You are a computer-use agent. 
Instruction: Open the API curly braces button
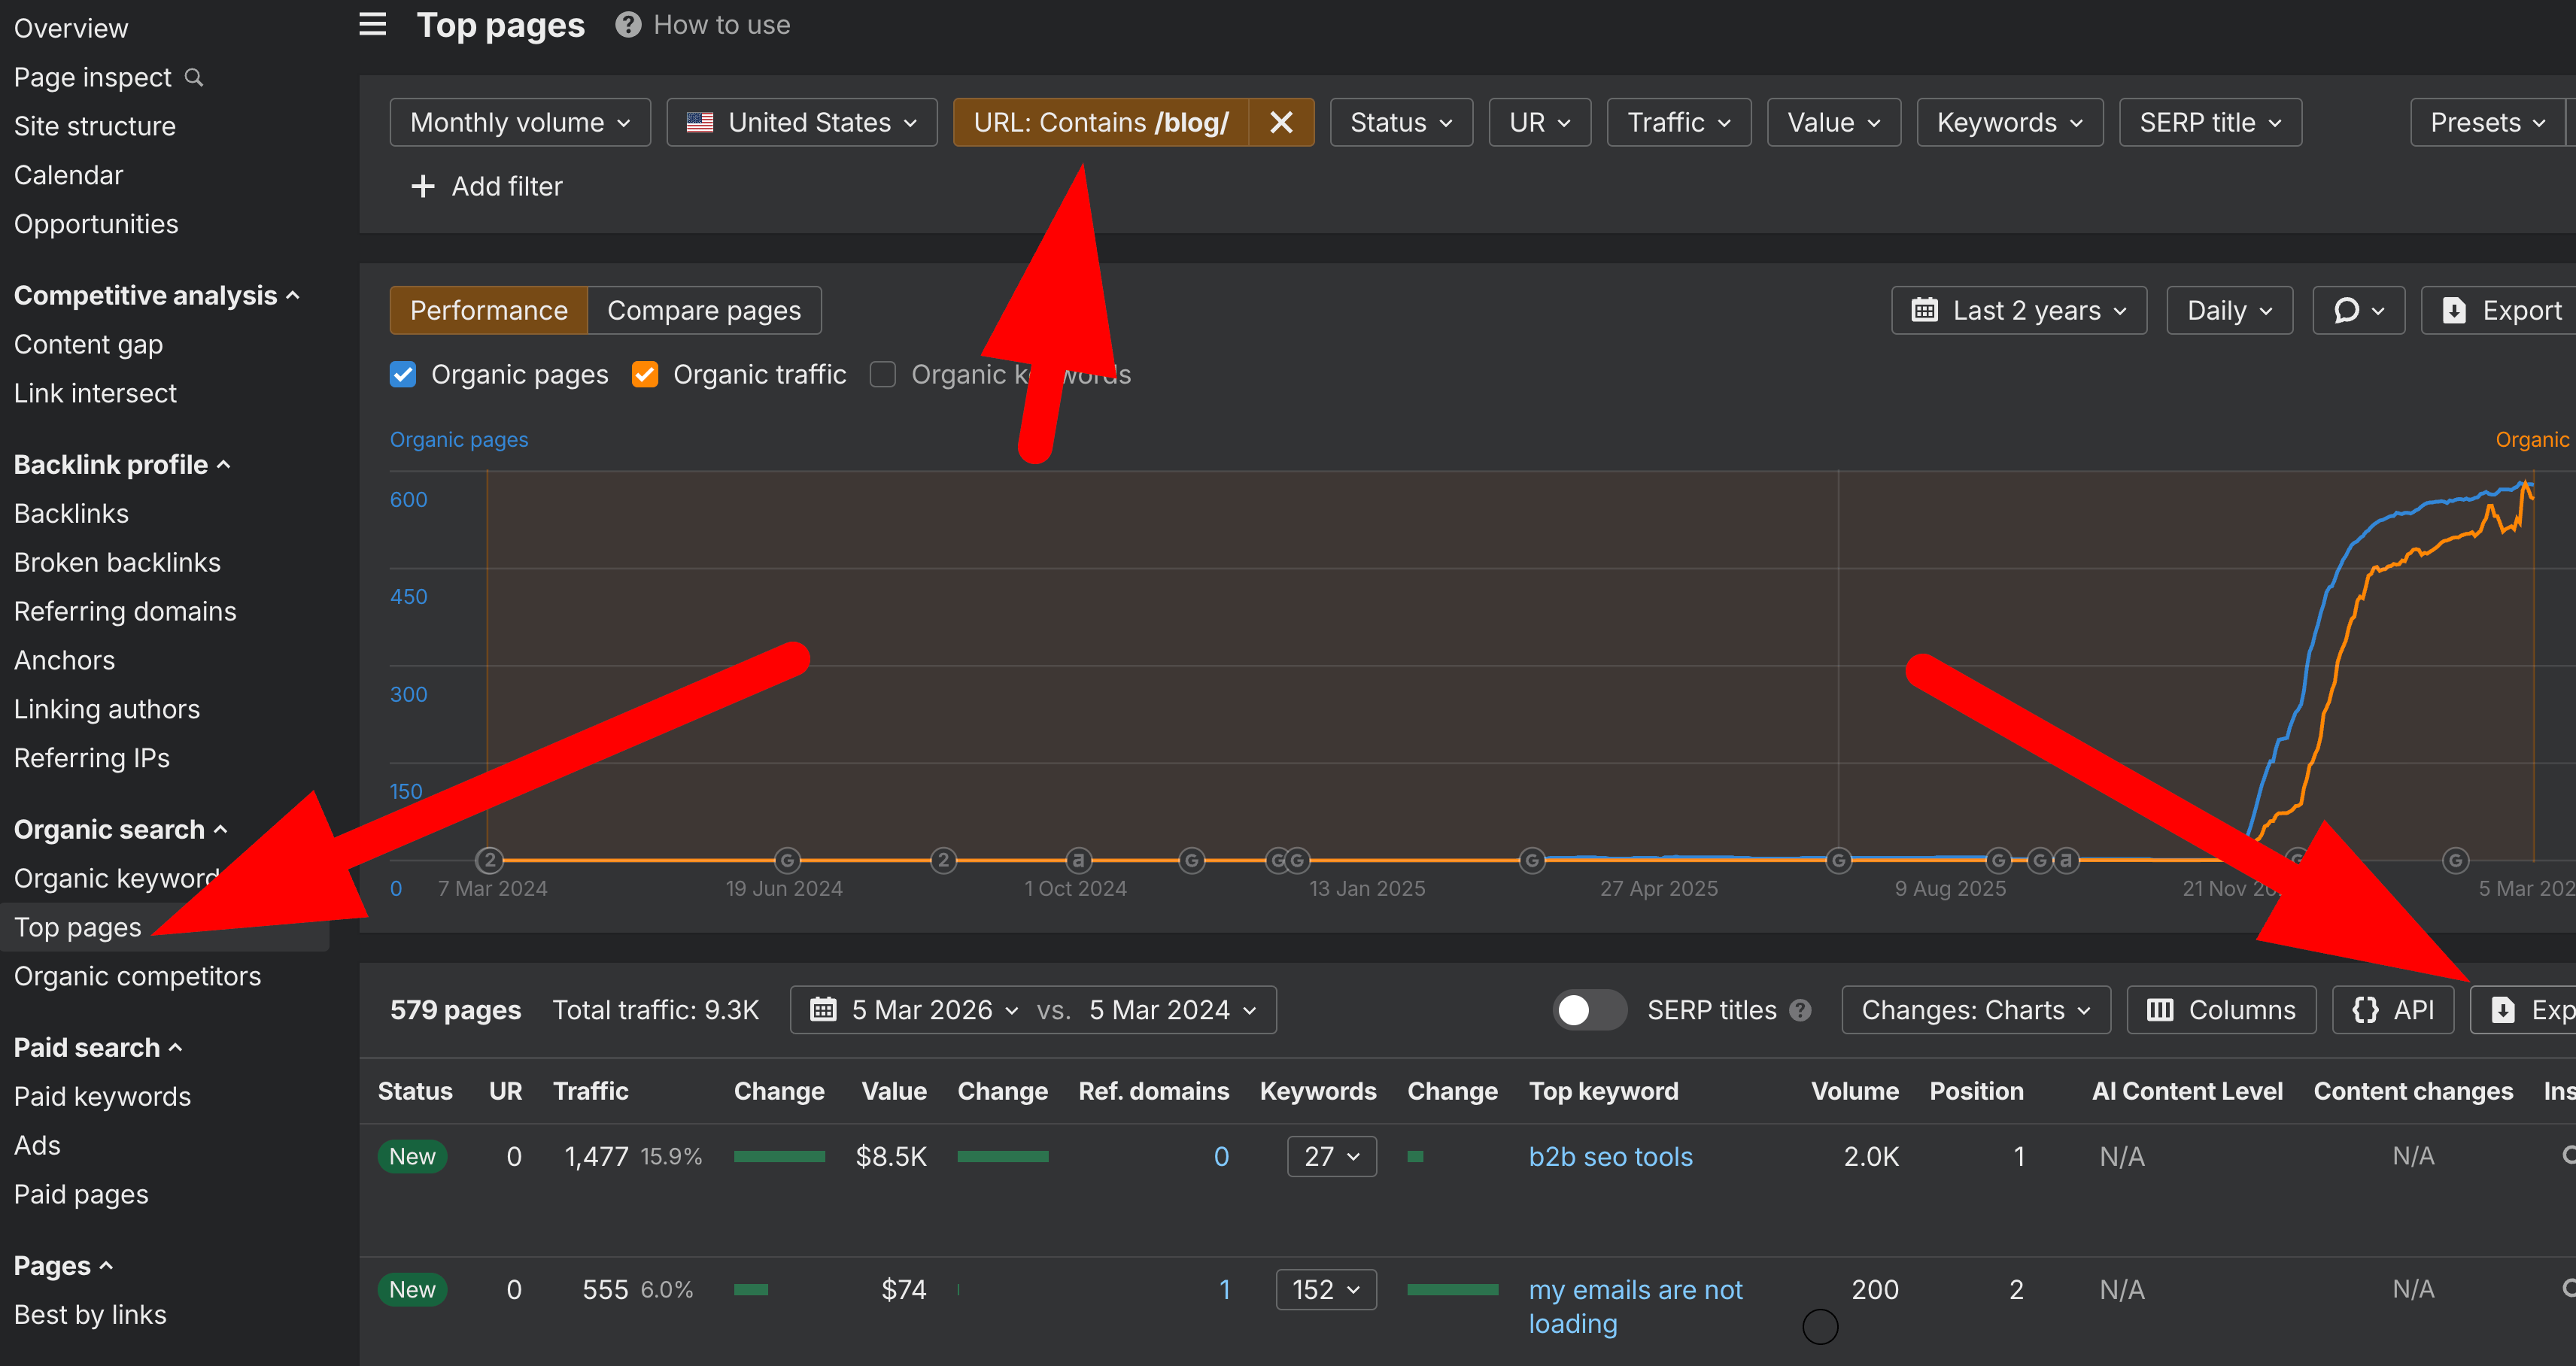pyautogui.click(x=2393, y=1010)
